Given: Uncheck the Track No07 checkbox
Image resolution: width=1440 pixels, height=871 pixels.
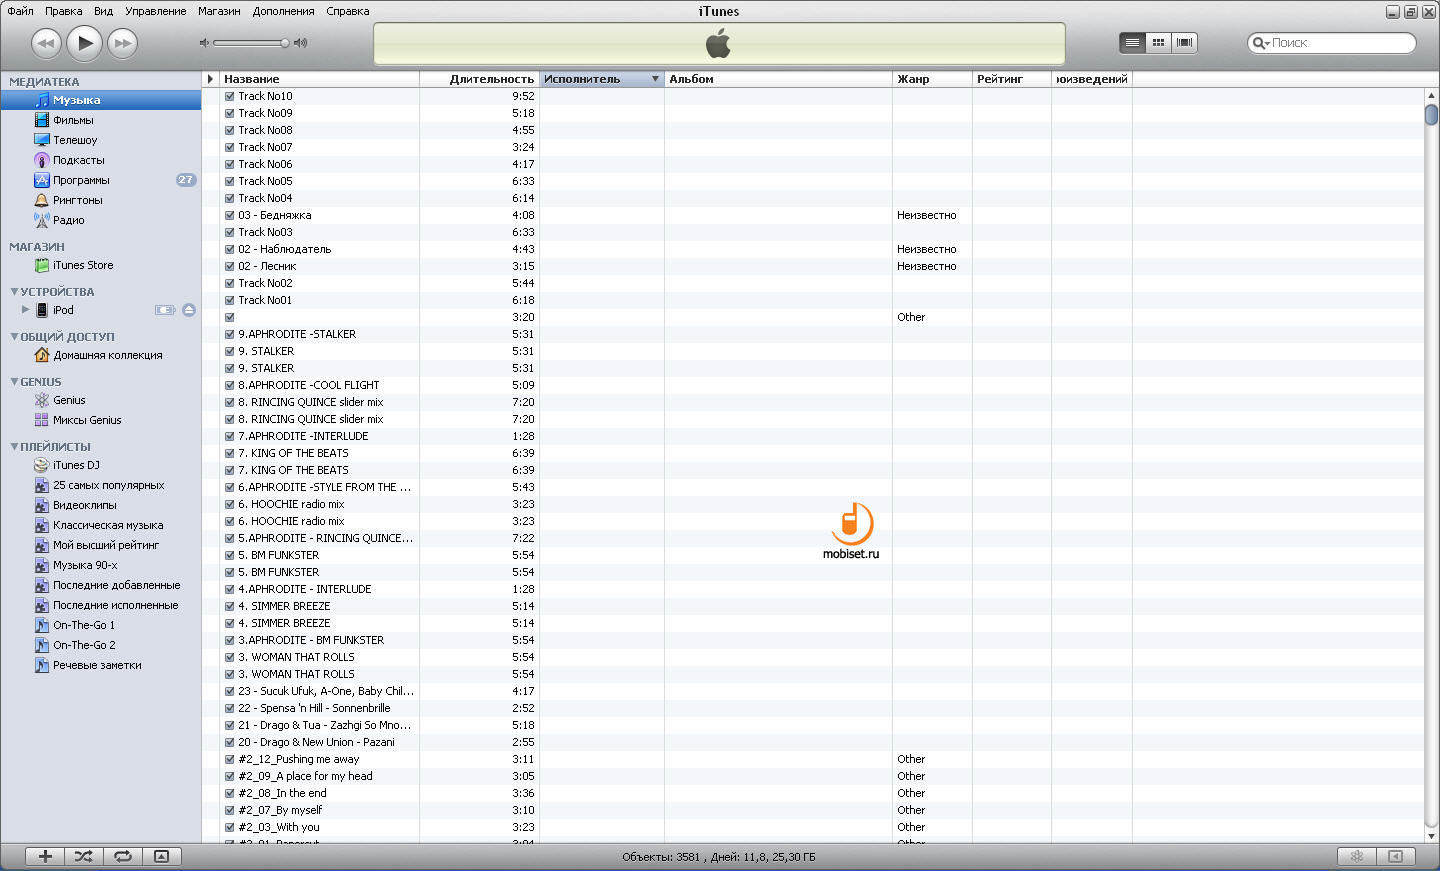Looking at the screenshot, I should click(x=230, y=148).
